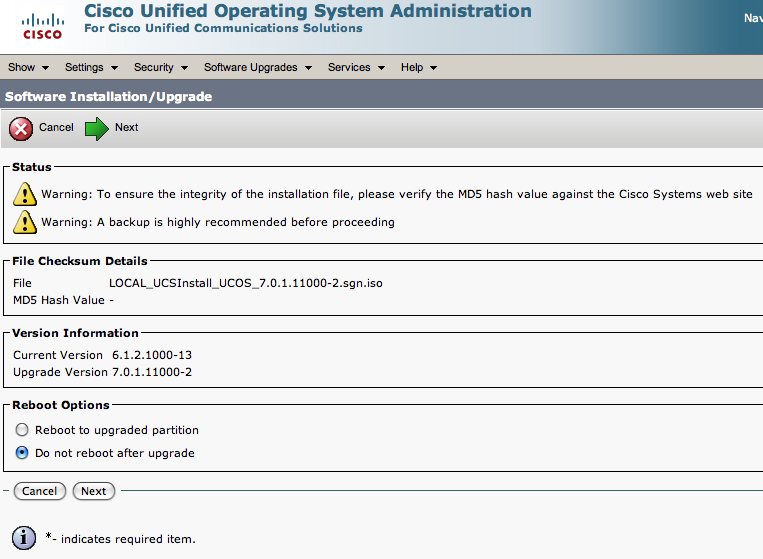Screen dimensions: 763x559
Task: Click the MD5 integrity warning icon
Action: (x=25, y=194)
